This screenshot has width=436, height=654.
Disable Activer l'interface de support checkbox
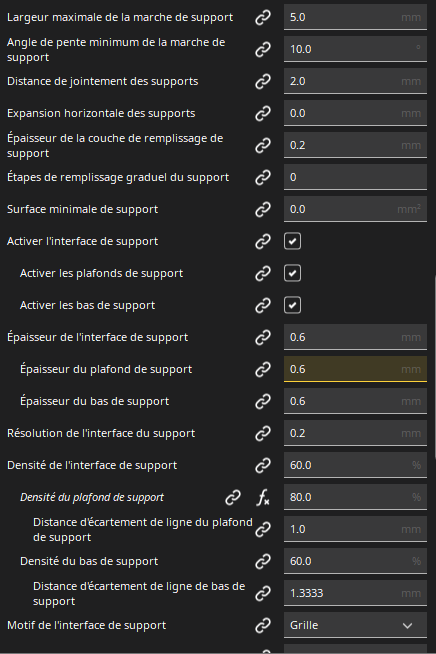pos(292,241)
